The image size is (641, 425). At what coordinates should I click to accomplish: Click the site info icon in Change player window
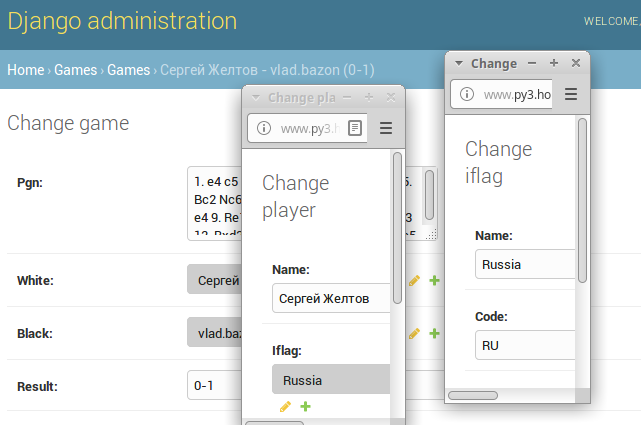pos(264,128)
